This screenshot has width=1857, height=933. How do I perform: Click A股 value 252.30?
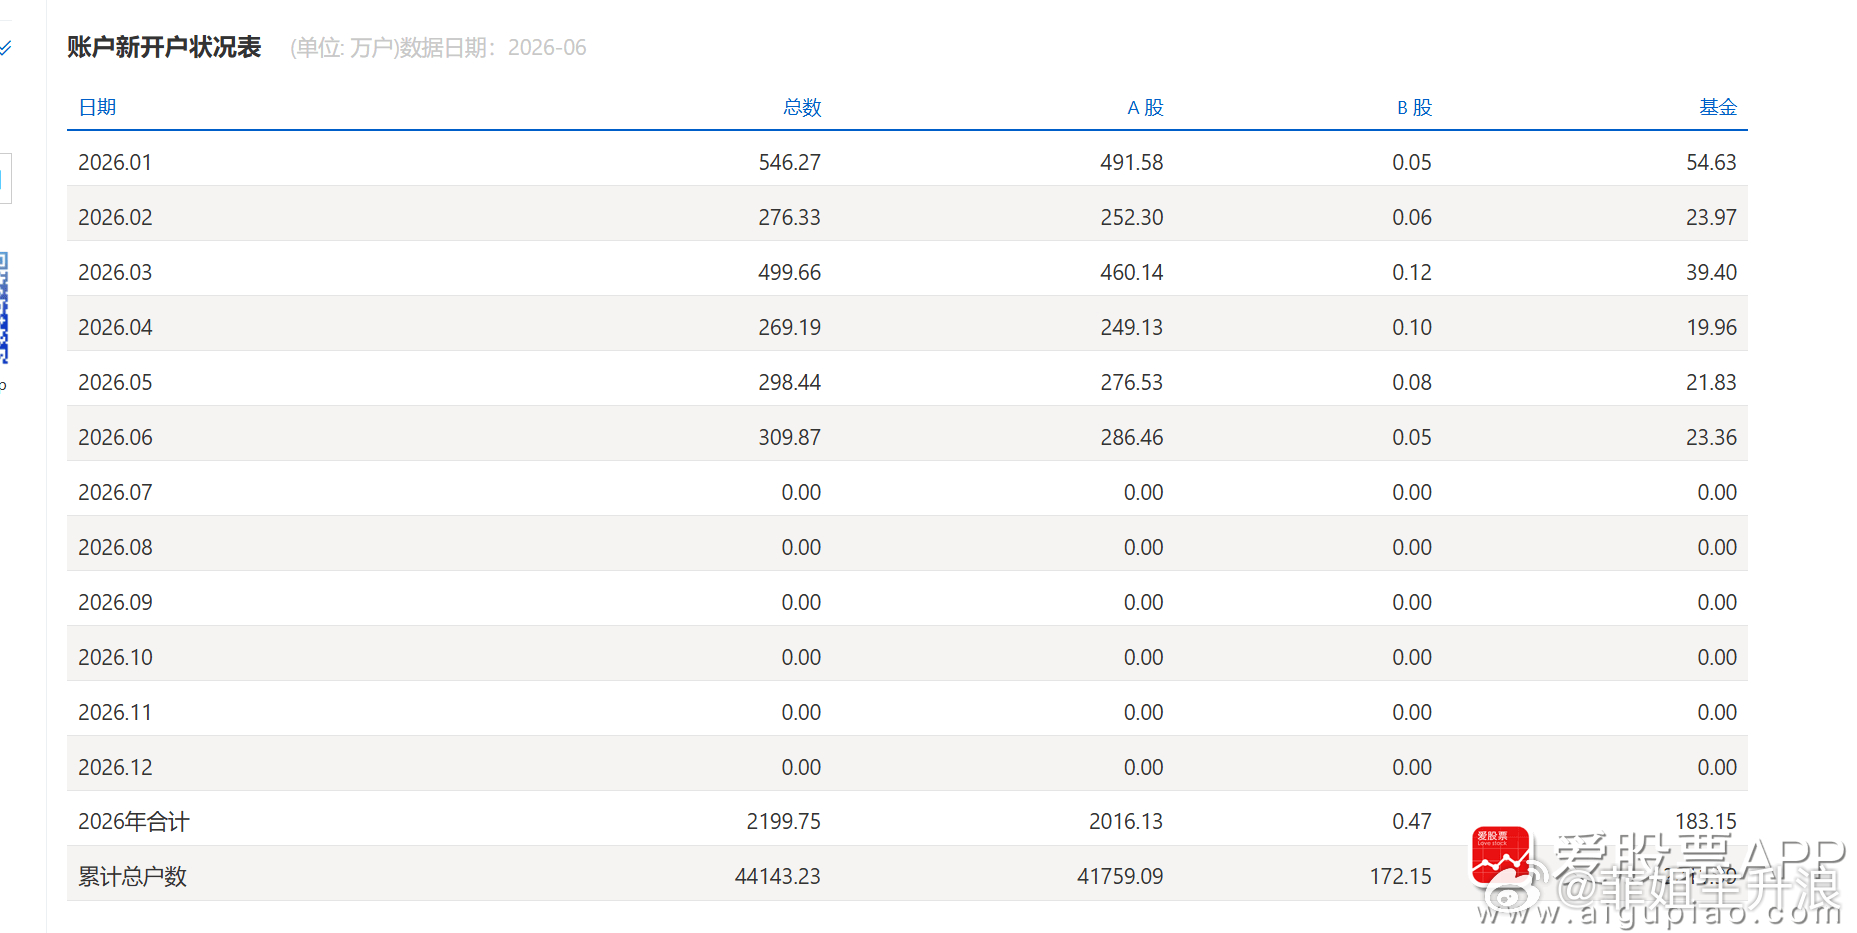point(1131,217)
